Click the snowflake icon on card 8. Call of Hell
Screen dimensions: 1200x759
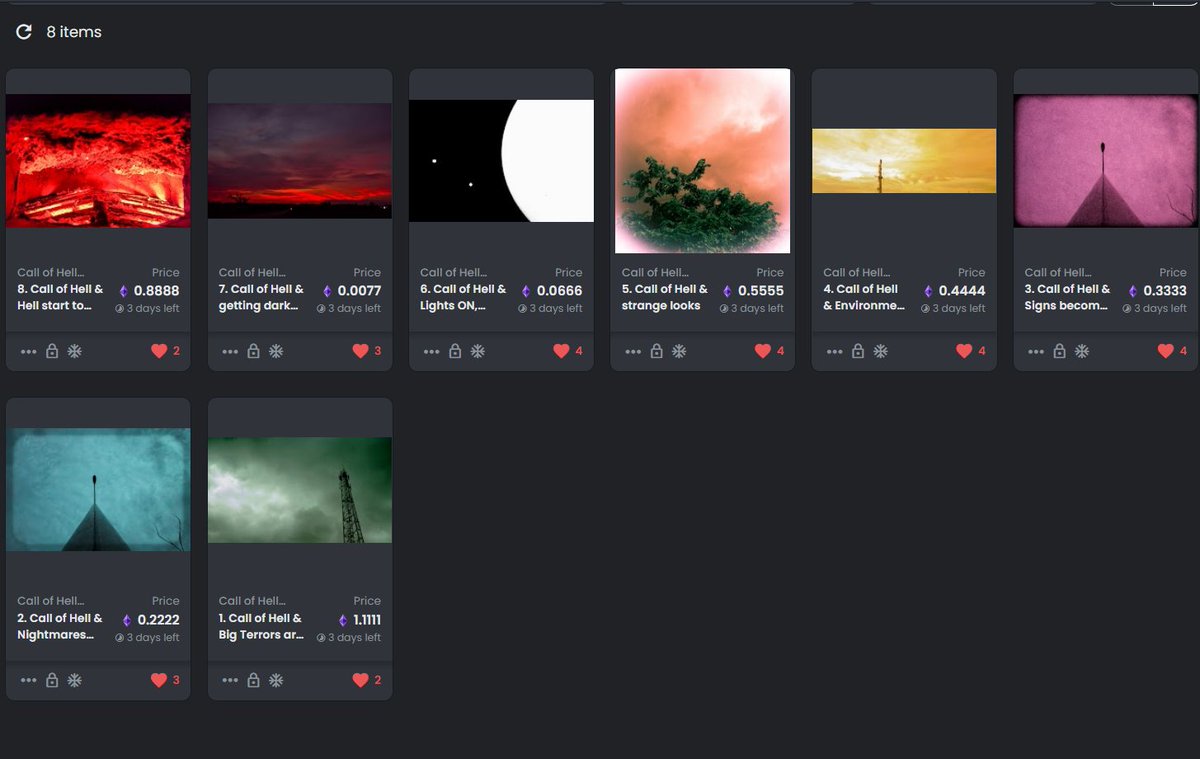point(74,351)
